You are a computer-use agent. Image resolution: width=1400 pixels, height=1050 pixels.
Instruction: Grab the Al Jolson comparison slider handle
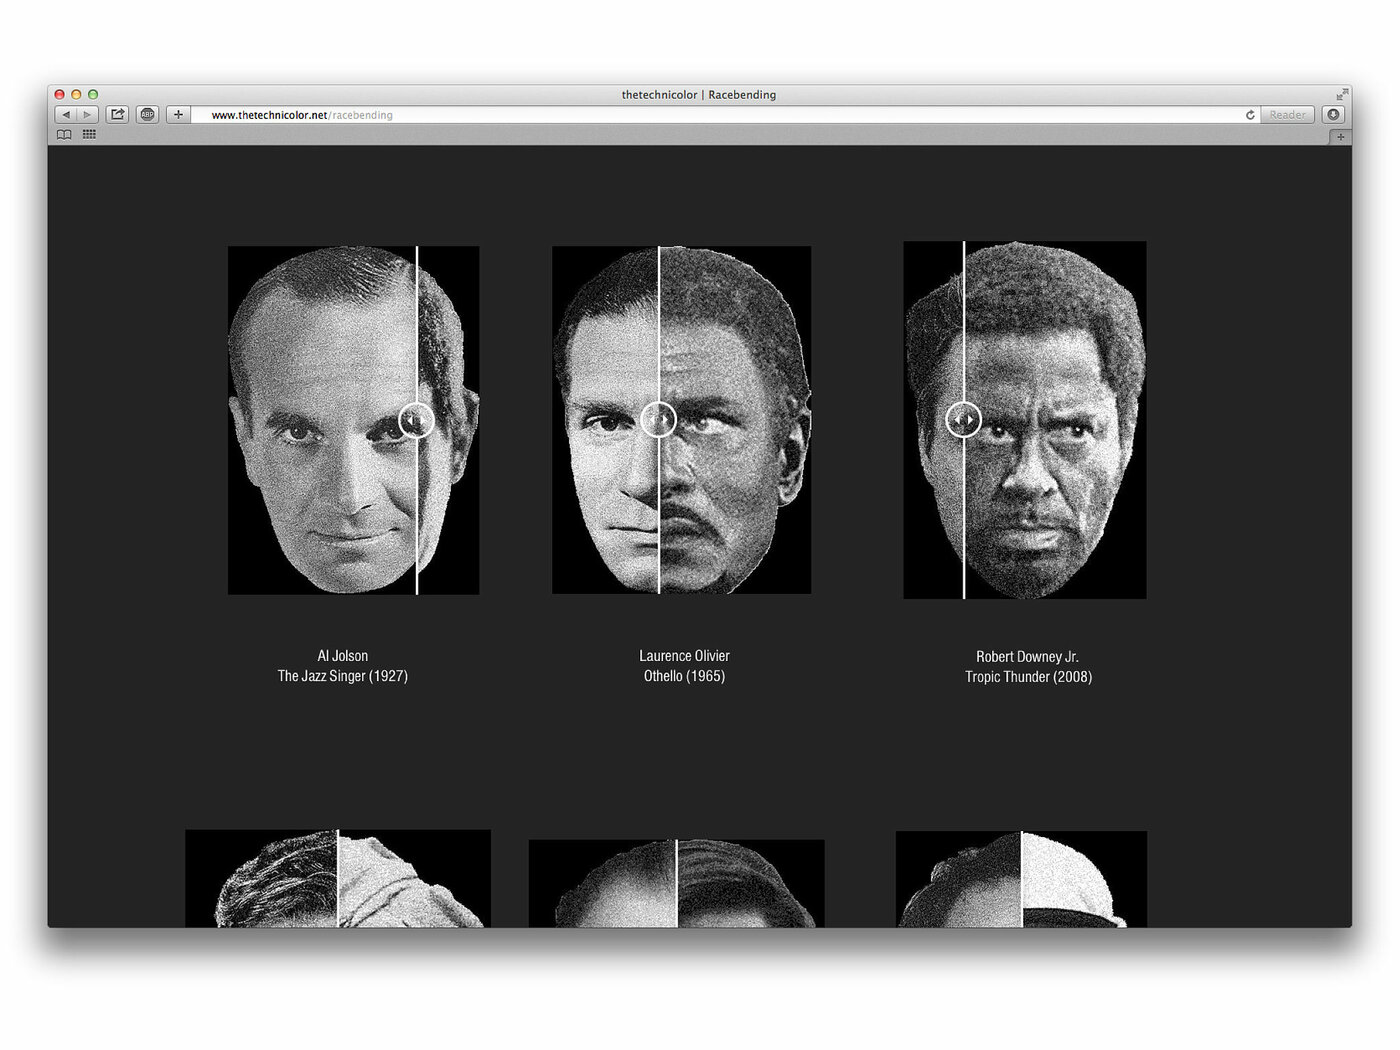(417, 420)
